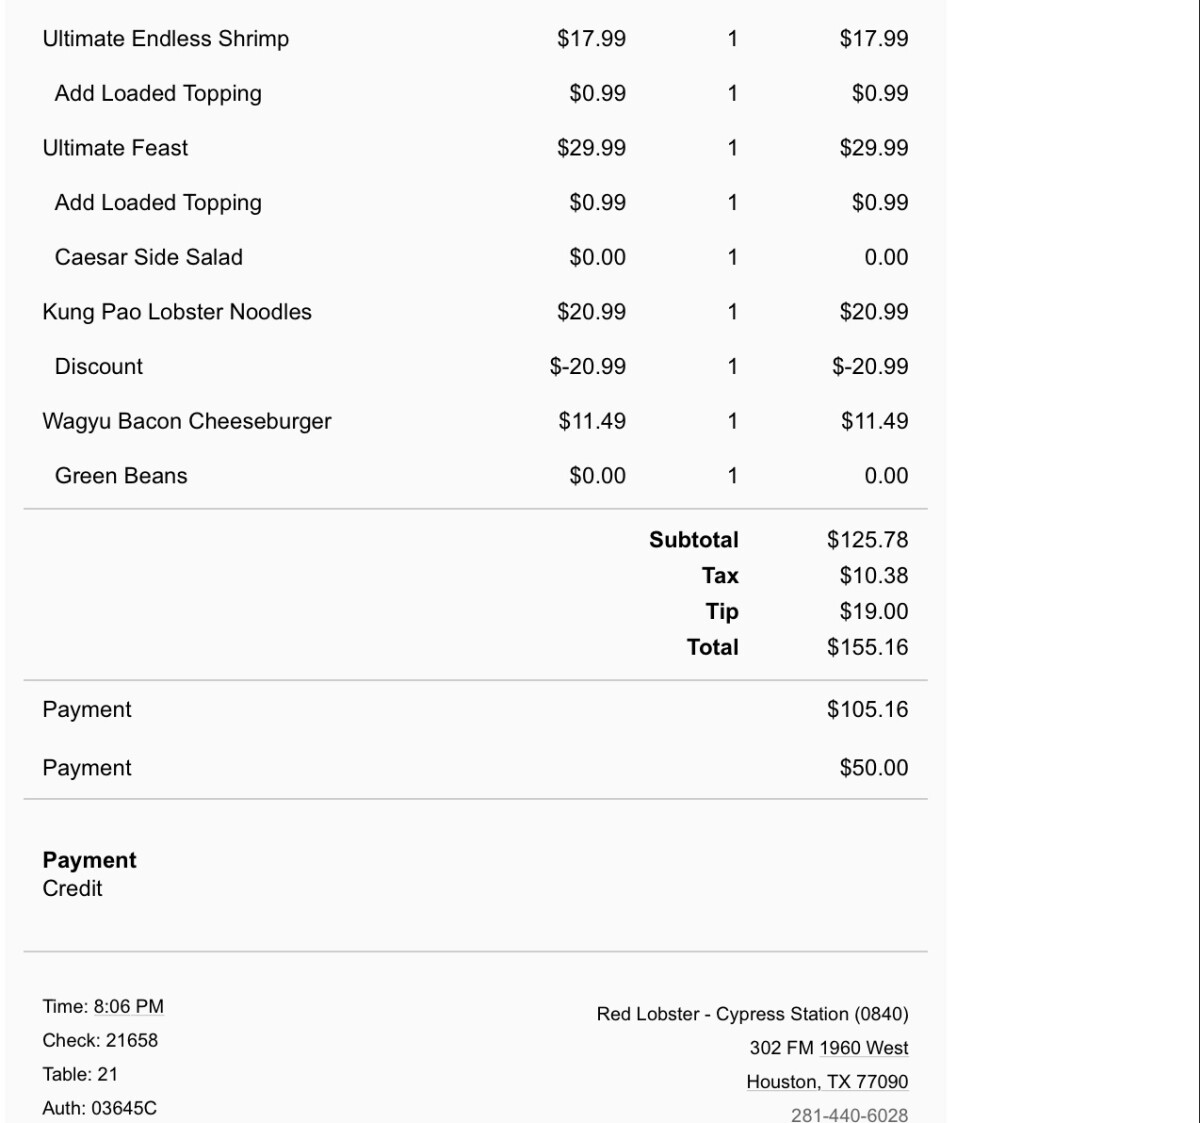Click the Discount line label
Image resolution: width=1200 pixels, height=1123 pixels.
[99, 367]
